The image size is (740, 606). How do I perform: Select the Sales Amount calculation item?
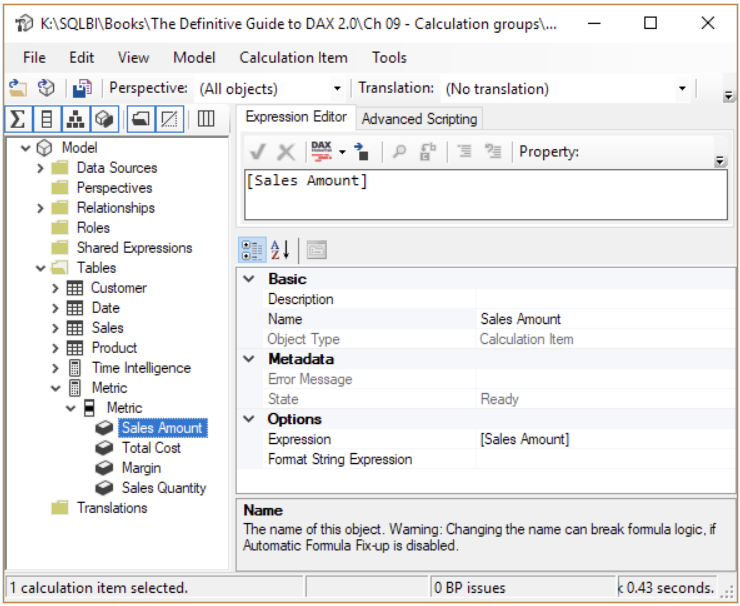162,428
